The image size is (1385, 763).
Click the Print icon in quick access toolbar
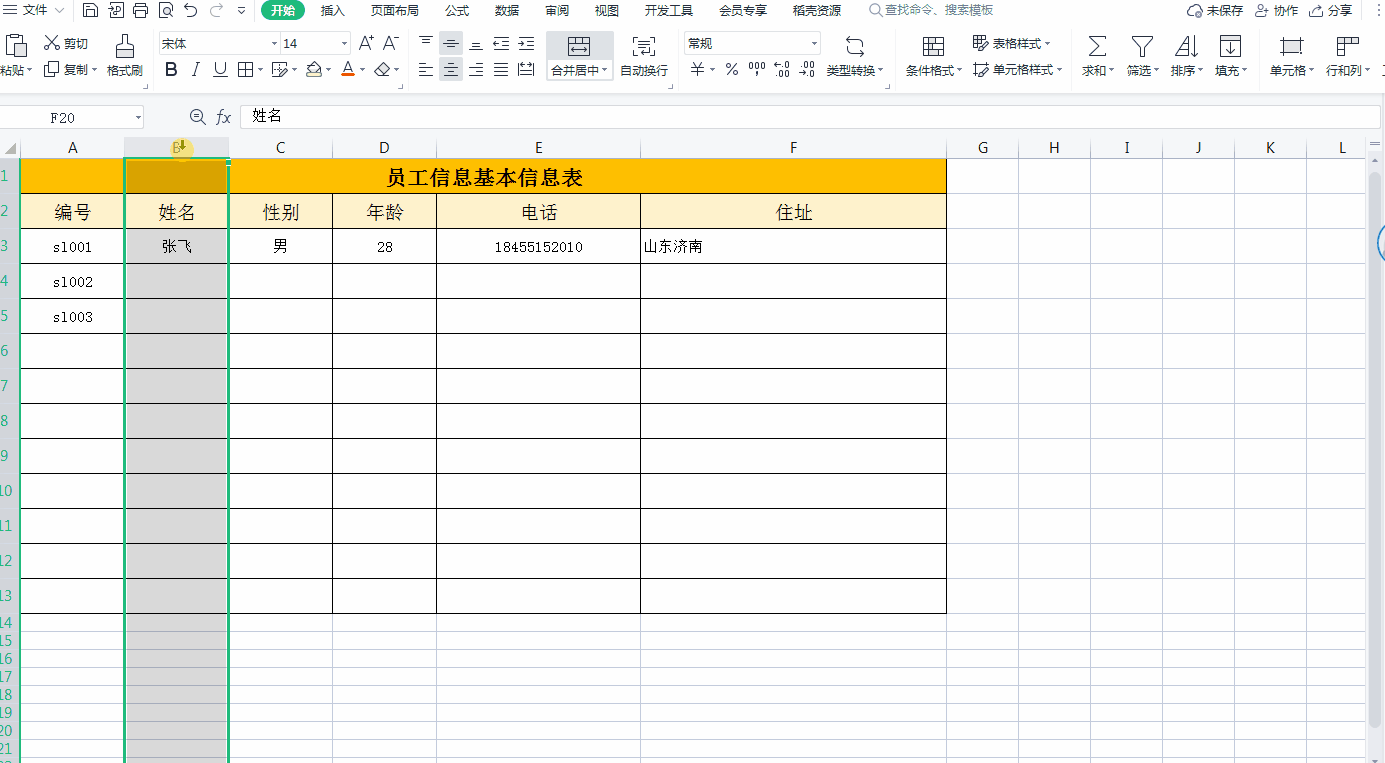[x=140, y=11]
